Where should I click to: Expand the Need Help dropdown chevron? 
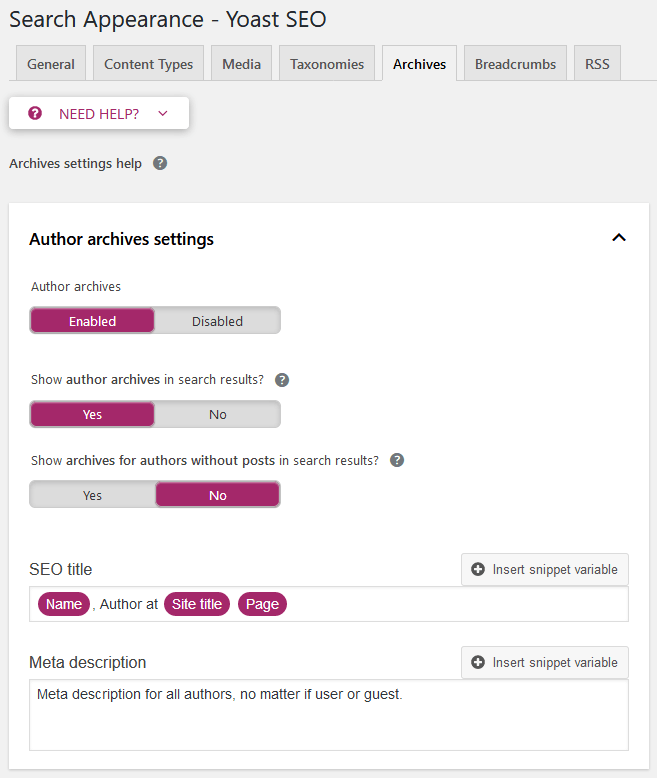163,114
